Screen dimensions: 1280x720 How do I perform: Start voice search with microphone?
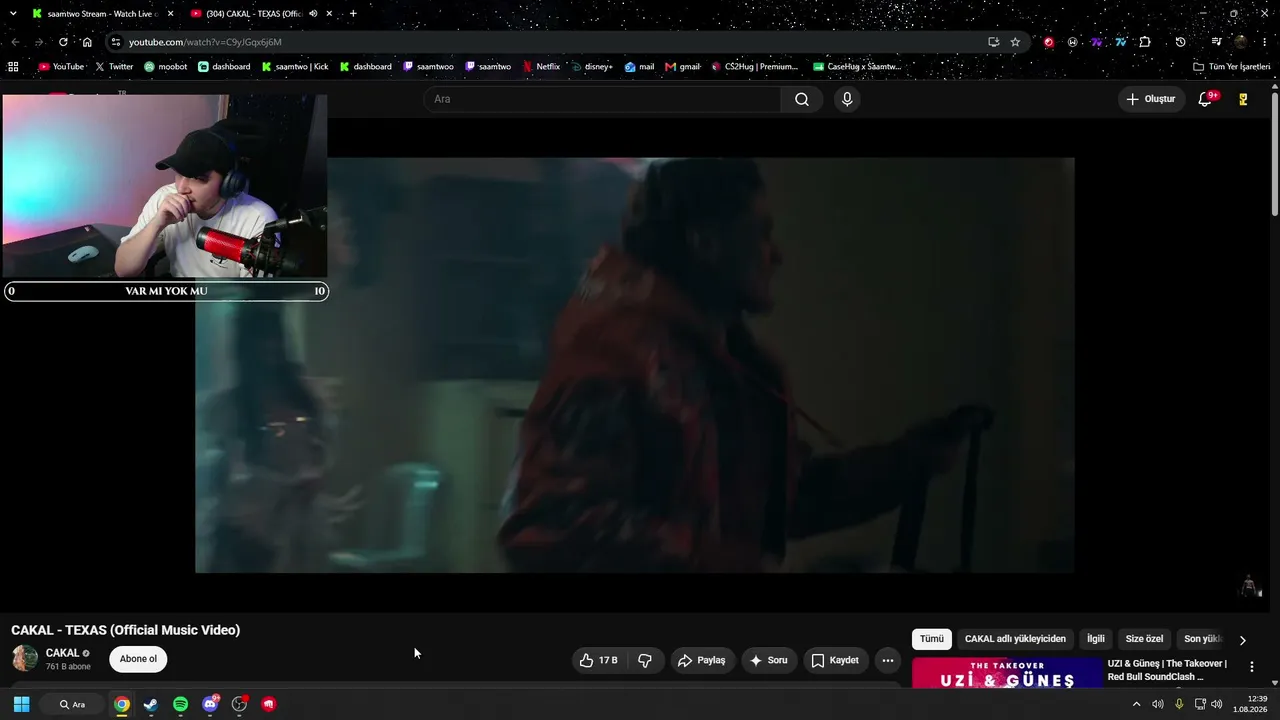(847, 99)
